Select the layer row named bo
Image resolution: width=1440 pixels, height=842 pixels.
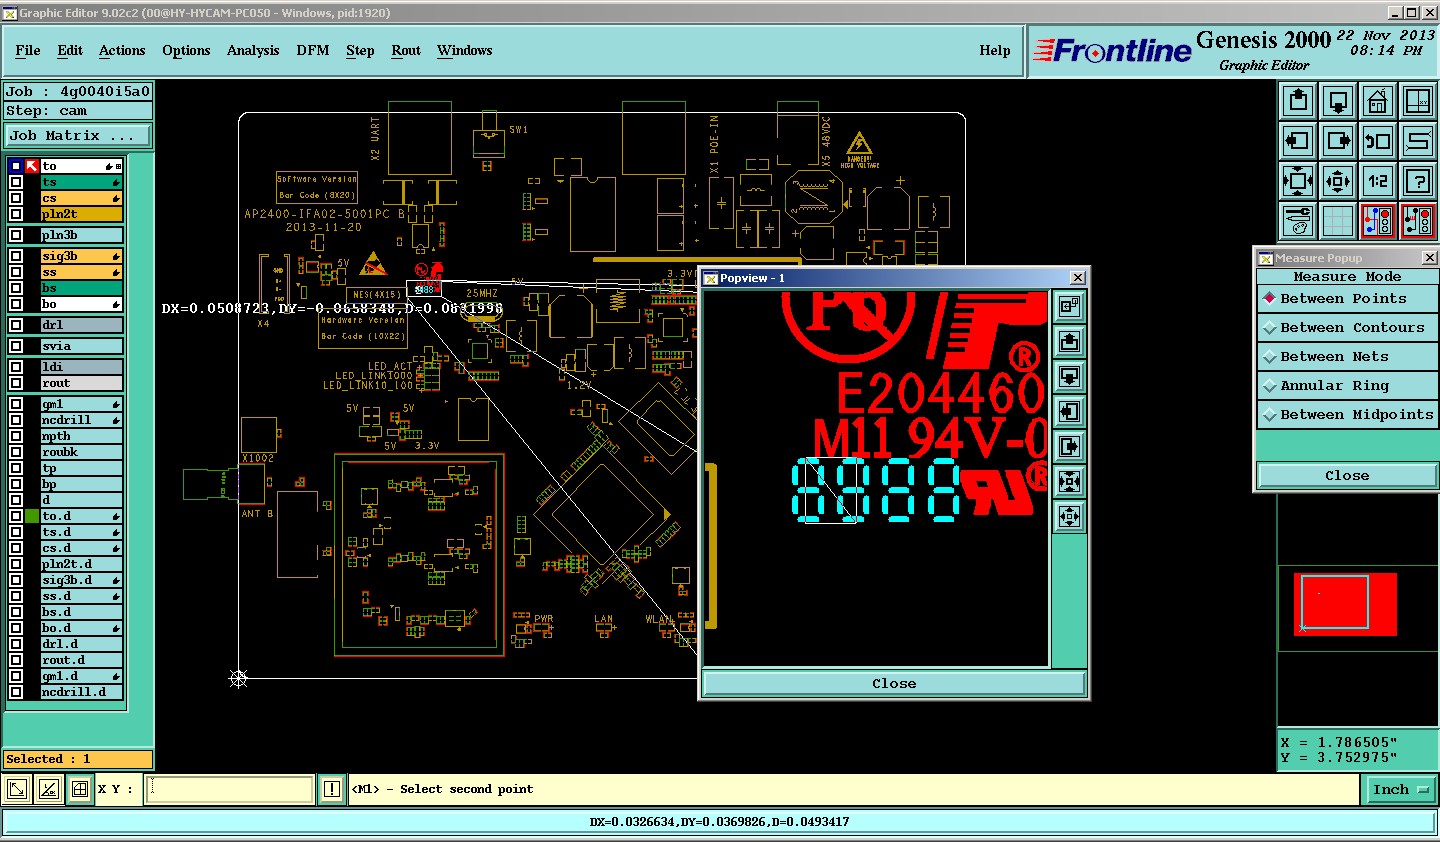pos(81,304)
